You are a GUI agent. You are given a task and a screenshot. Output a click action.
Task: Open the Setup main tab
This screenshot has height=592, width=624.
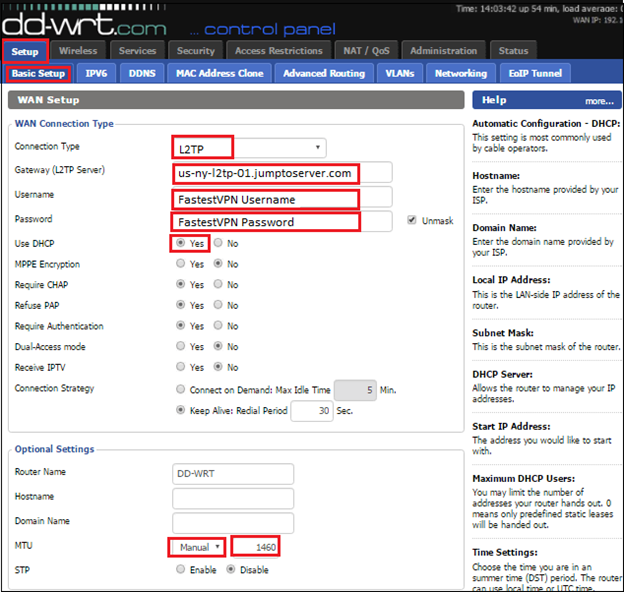click(x=25, y=51)
